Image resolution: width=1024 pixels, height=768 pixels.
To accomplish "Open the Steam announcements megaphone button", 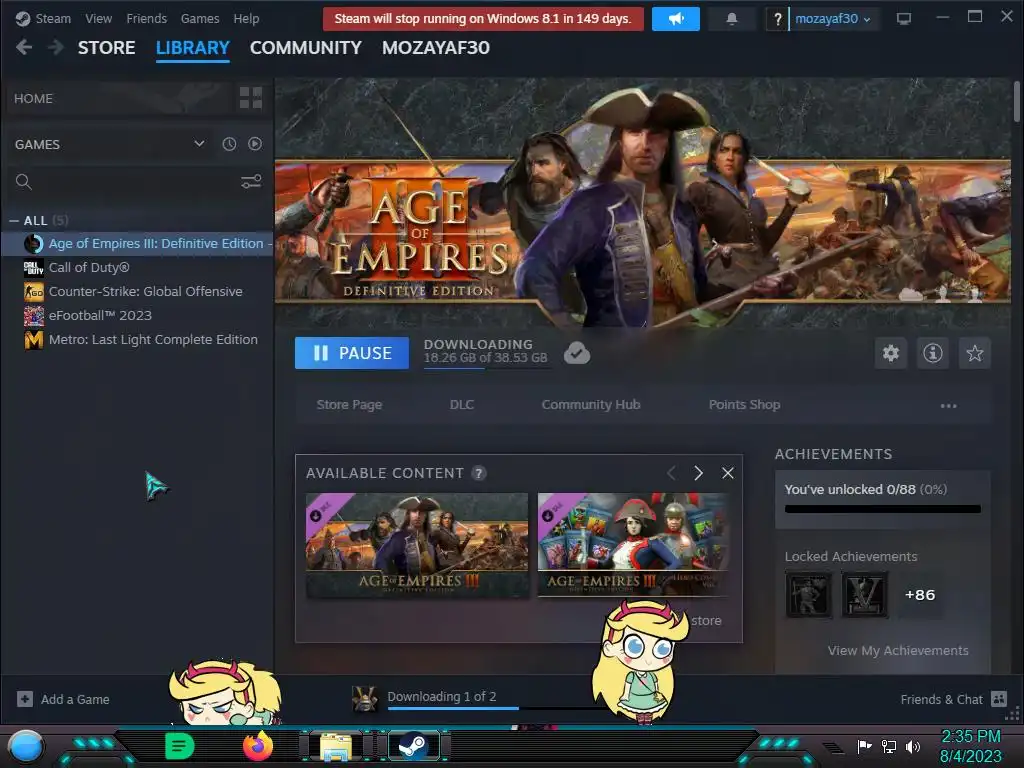I will tap(676, 19).
